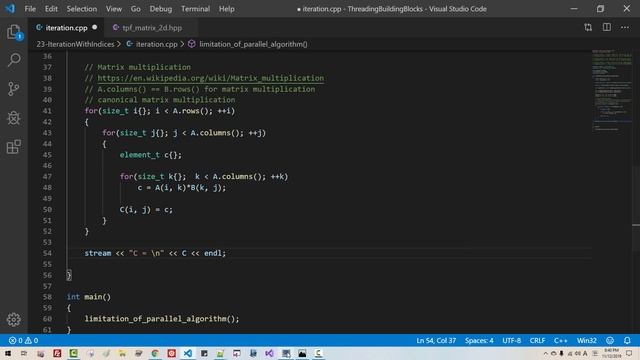Screen dimensions: 640x360
Task: Open the Source Control view
Action: (x=13, y=89)
